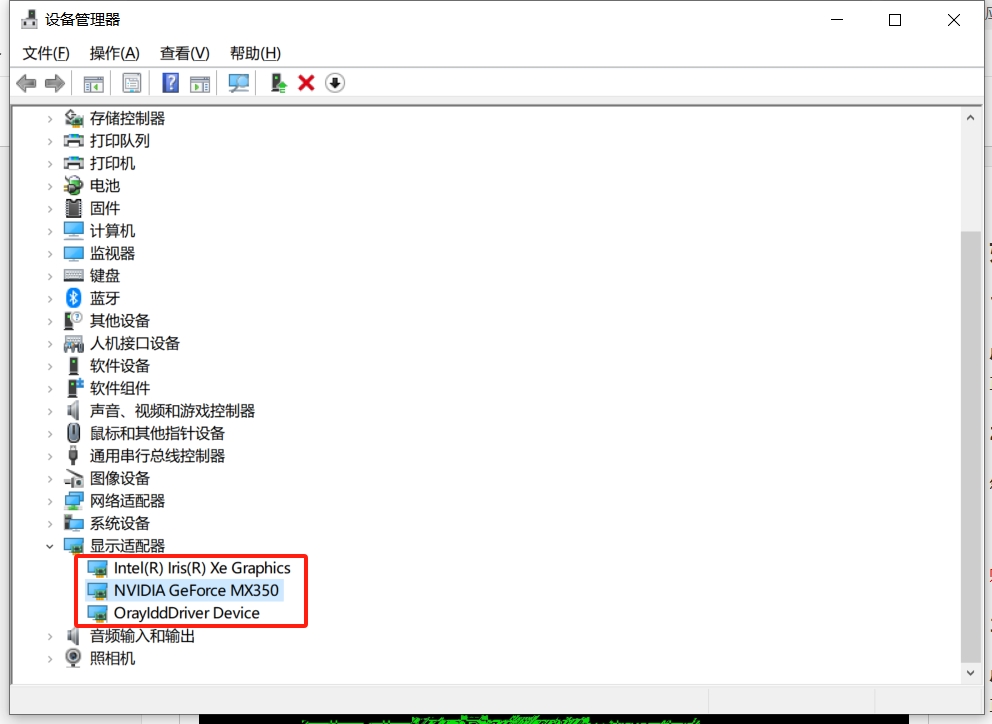Click the 打印队列 printer icon
The height and width of the screenshot is (724, 992).
tap(73, 140)
